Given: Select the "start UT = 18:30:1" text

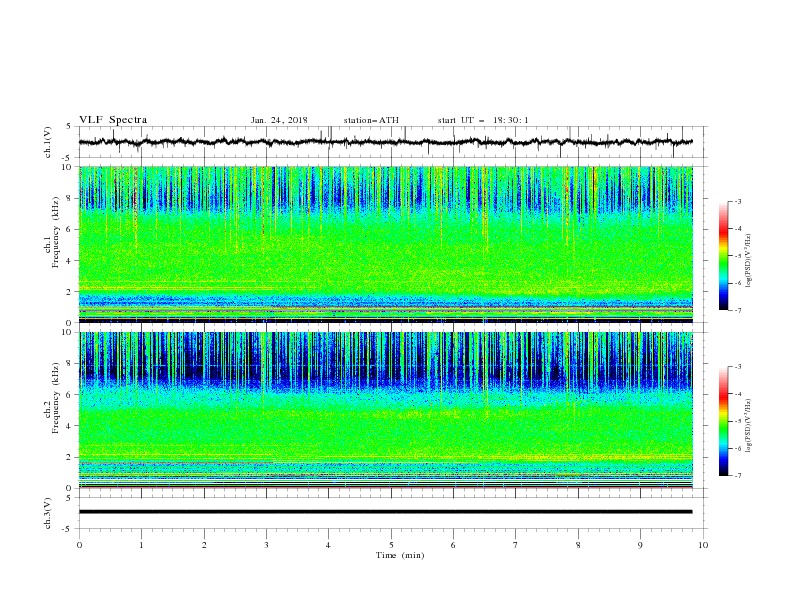Looking at the screenshot, I should pyautogui.click(x=483, y=120).
